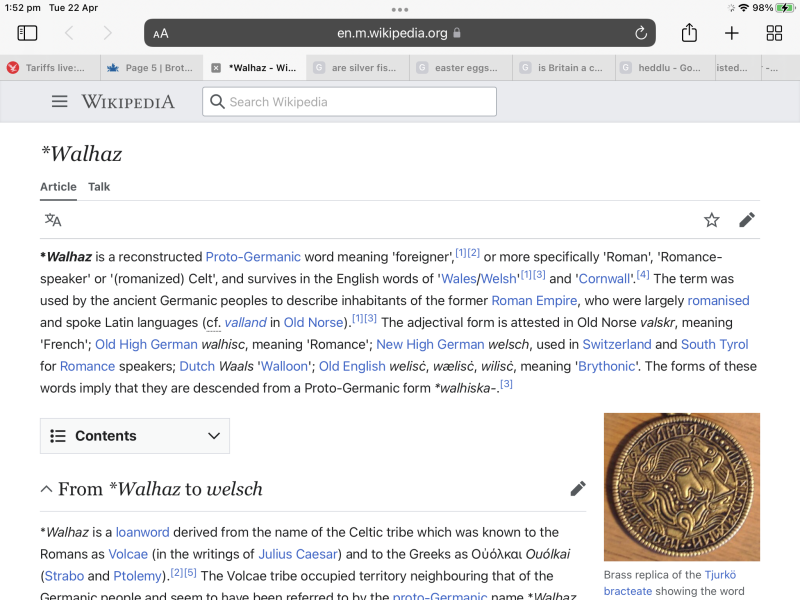This screenshot has height=600, width=800.
Task: Open the Old Norse link
Action: [314, 322]
